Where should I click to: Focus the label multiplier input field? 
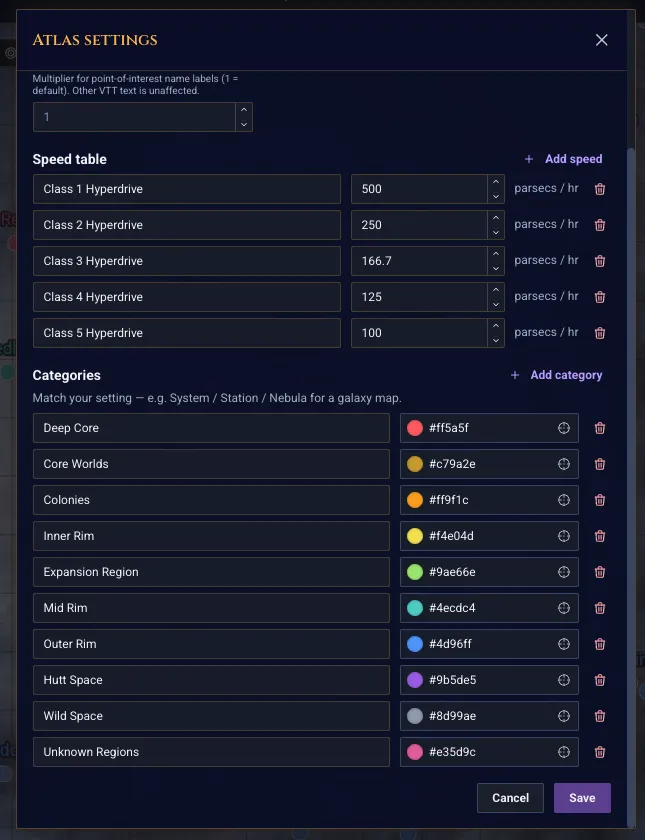[134, 117]
